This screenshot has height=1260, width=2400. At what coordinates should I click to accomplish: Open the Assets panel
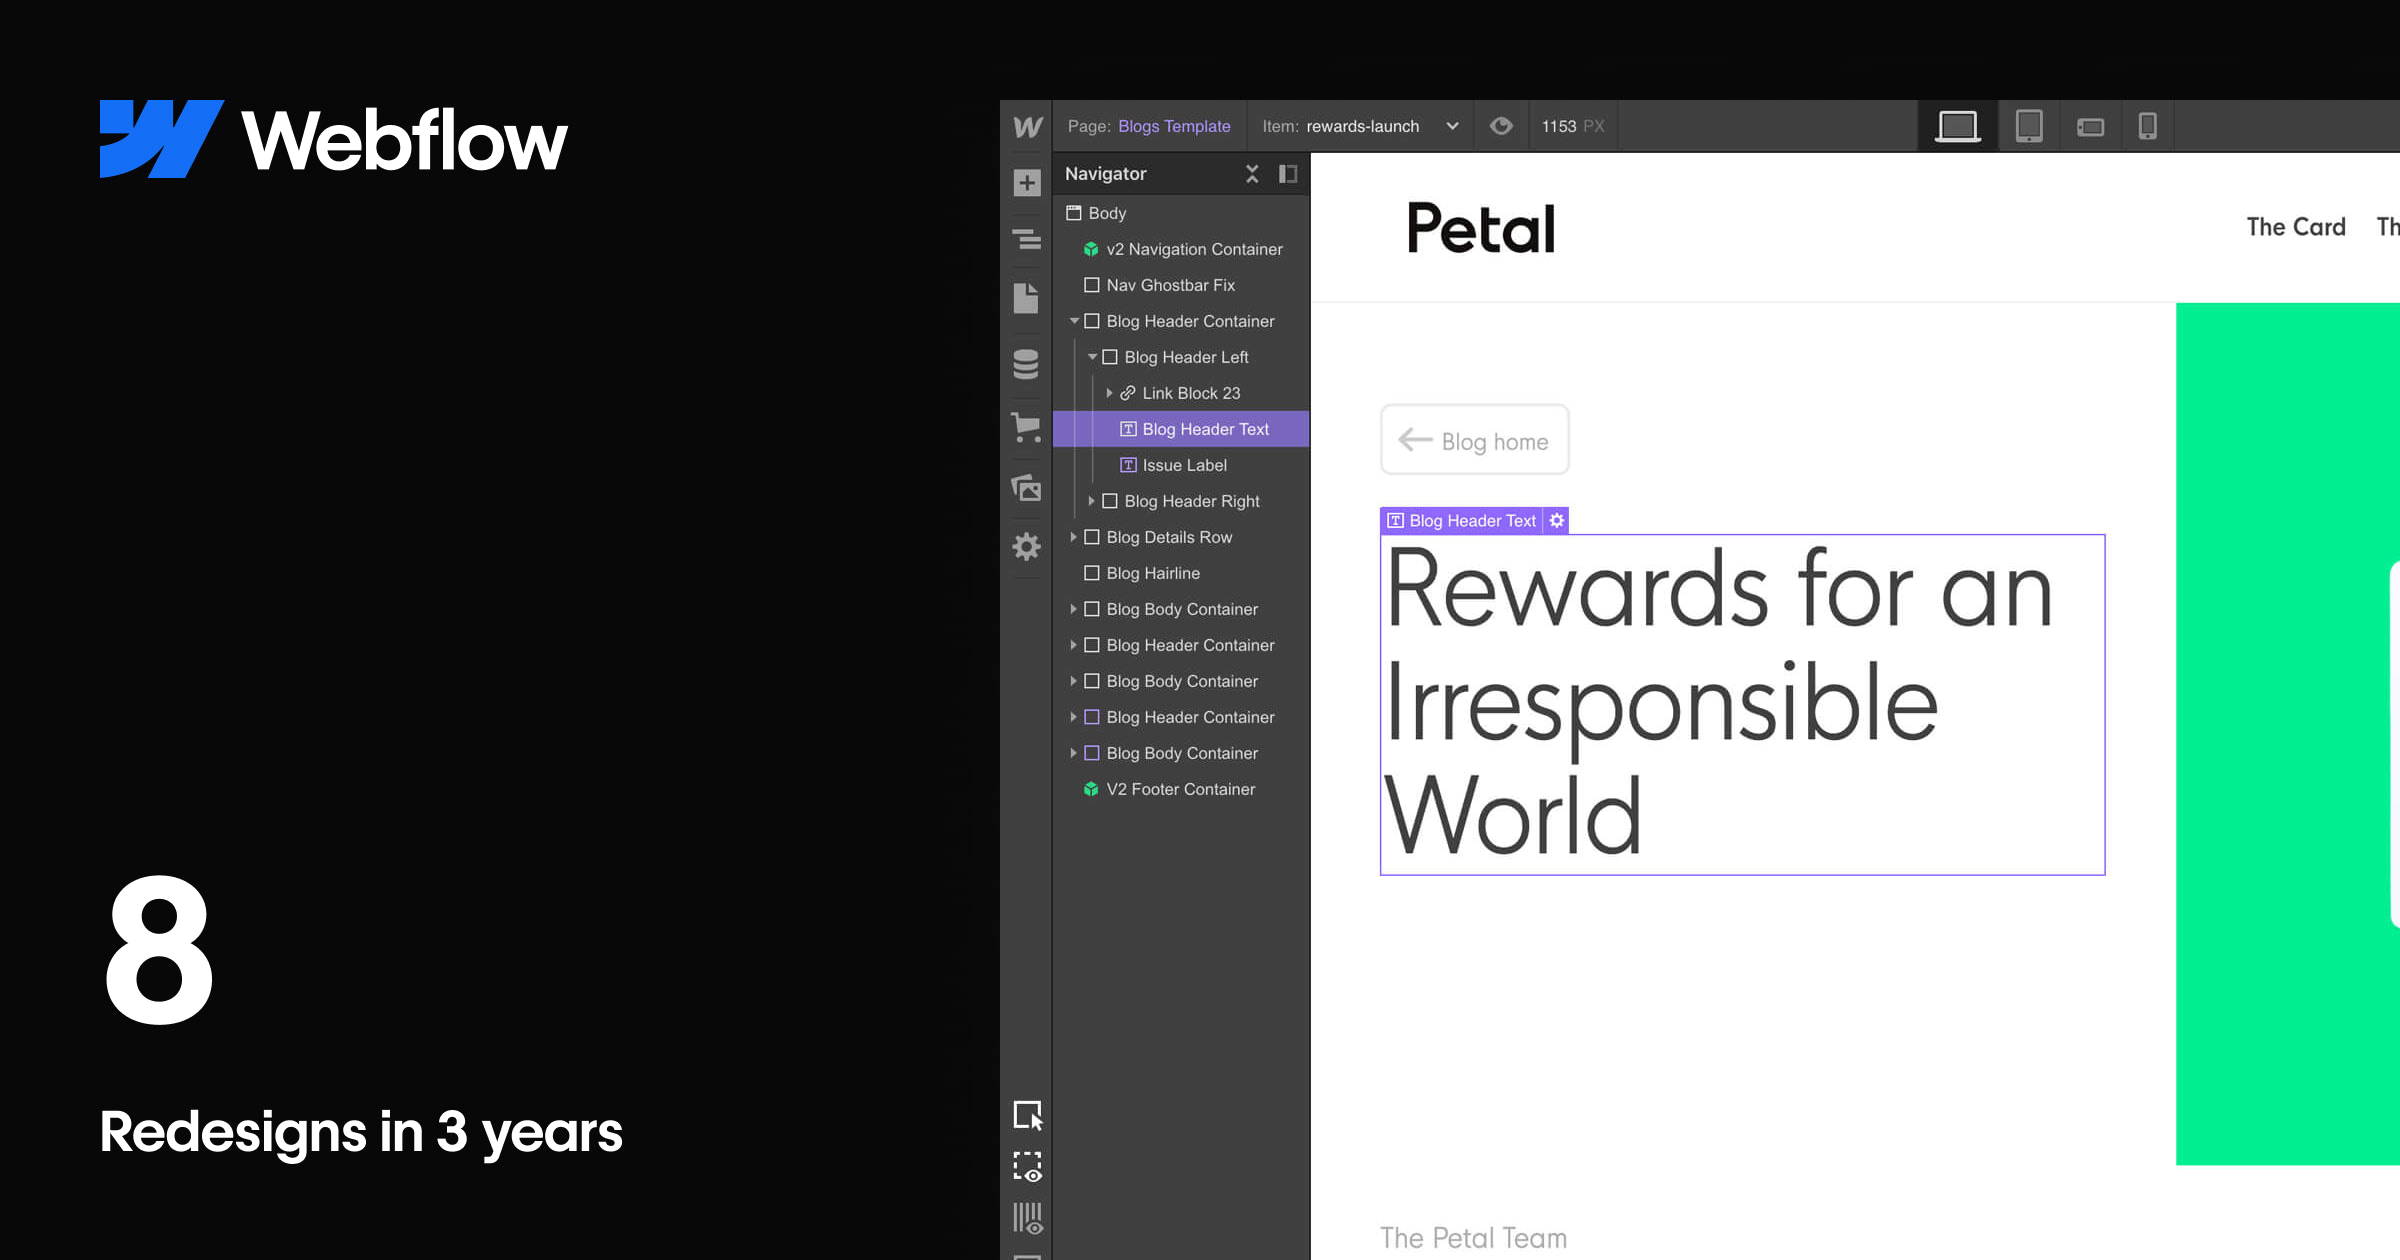pos(1027,489)
